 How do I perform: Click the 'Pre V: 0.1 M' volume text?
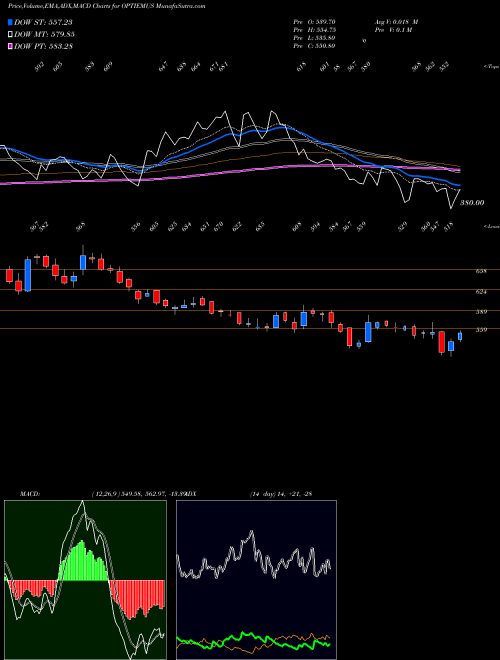pos(392,30)
